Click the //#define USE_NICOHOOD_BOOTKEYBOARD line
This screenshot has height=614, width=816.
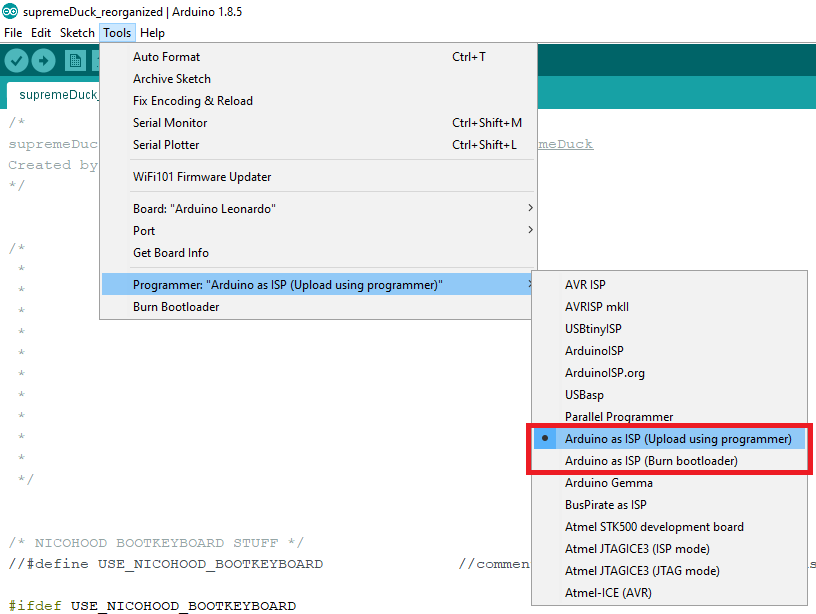point(165,564)
